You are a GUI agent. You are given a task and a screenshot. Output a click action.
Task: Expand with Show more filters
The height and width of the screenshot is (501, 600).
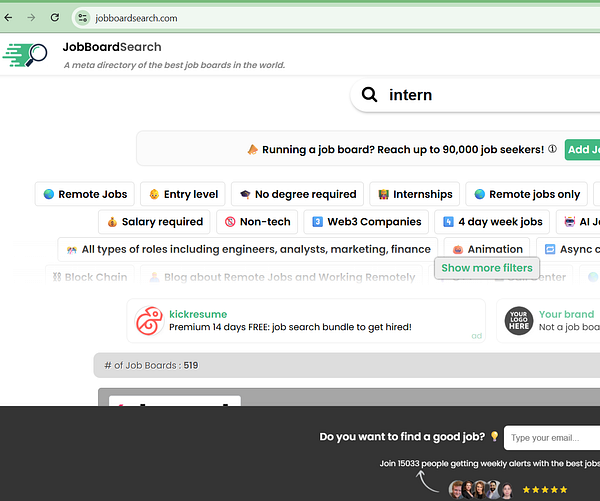tap(487, 268)
